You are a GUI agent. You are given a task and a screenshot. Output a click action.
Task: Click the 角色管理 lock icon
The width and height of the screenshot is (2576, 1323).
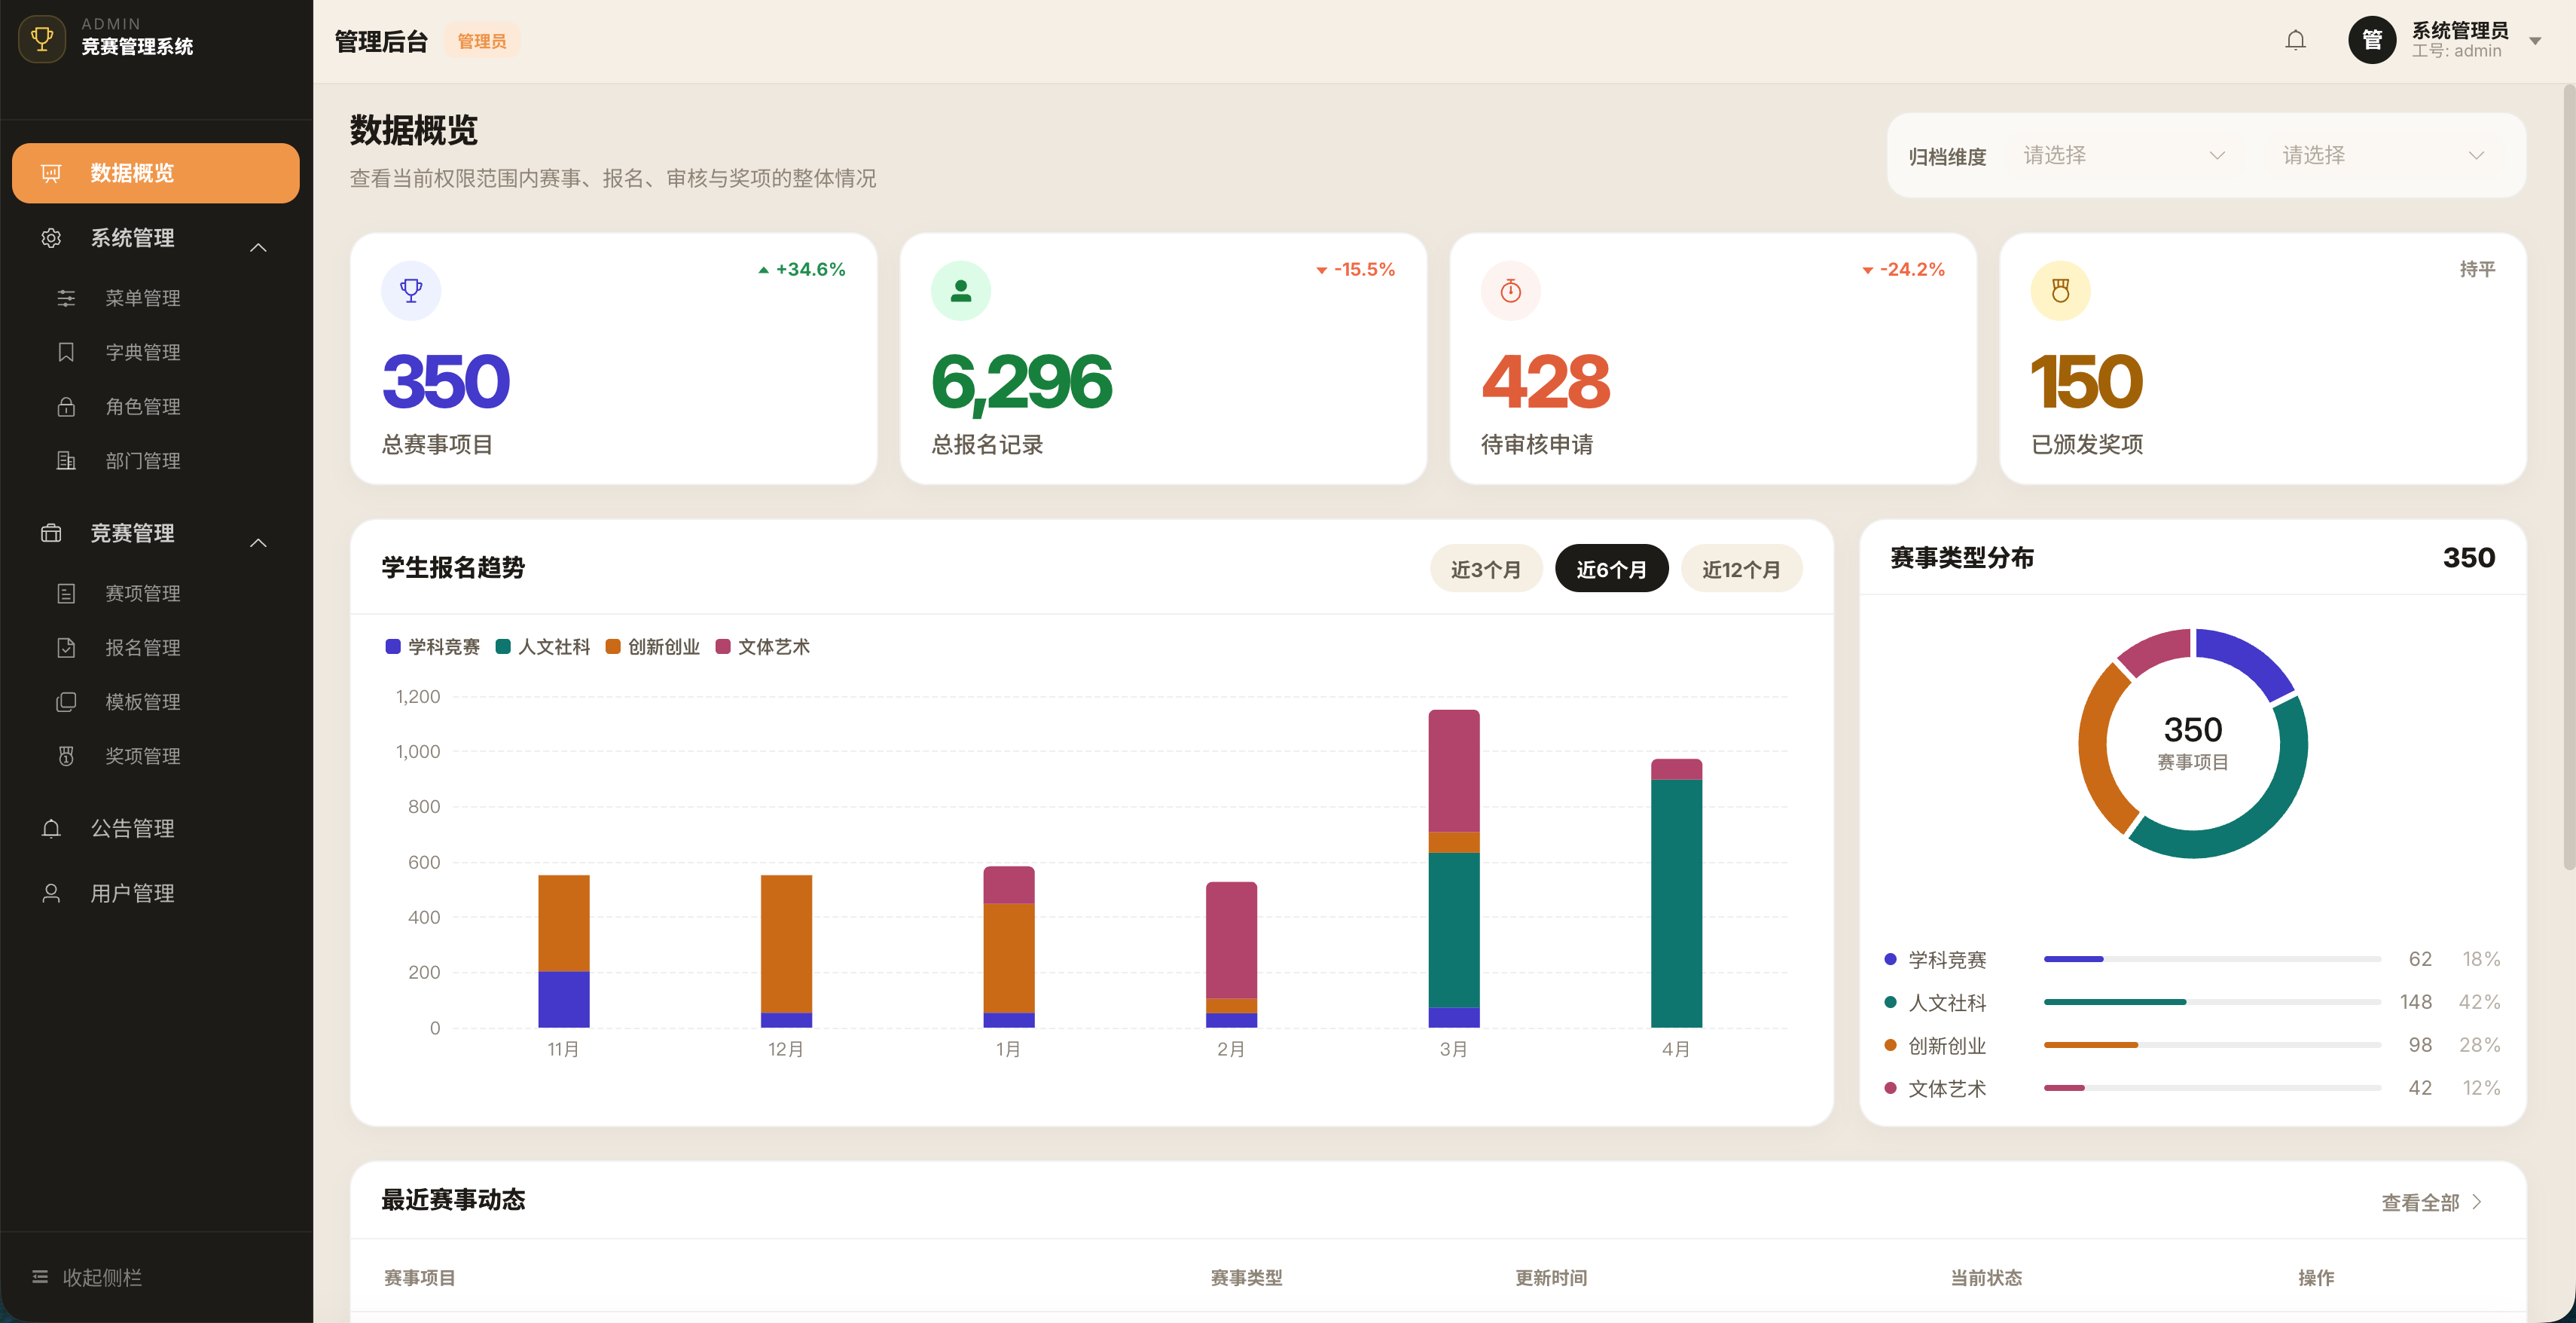(x=66, y=406)
